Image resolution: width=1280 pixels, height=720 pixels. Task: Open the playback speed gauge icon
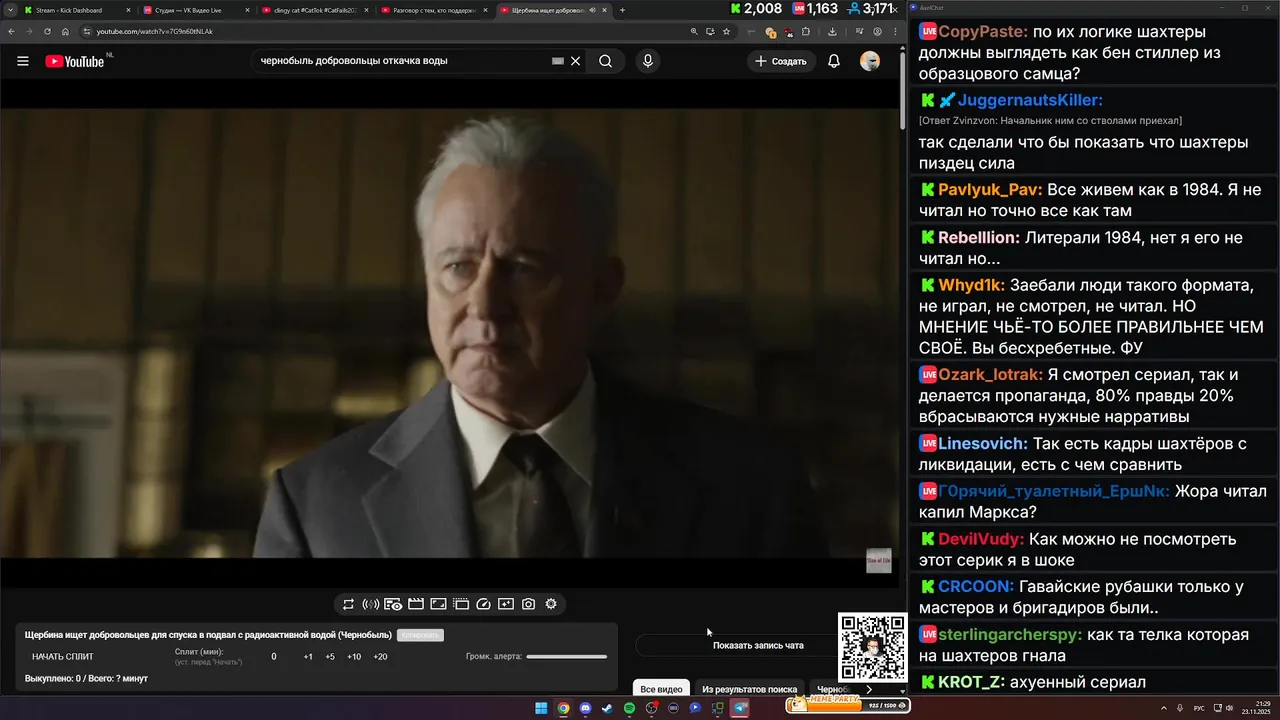pos(484,604)
